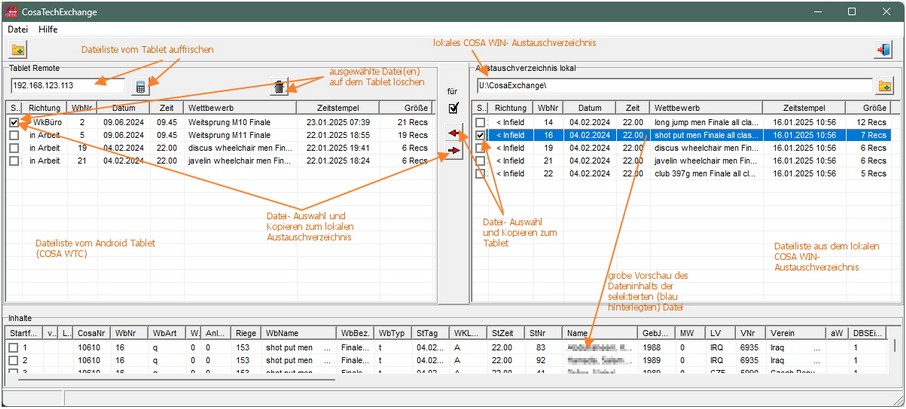Click the refresh tablet file list icon
The height and width of the screenshot is (409, 906).
click(141, 86)
